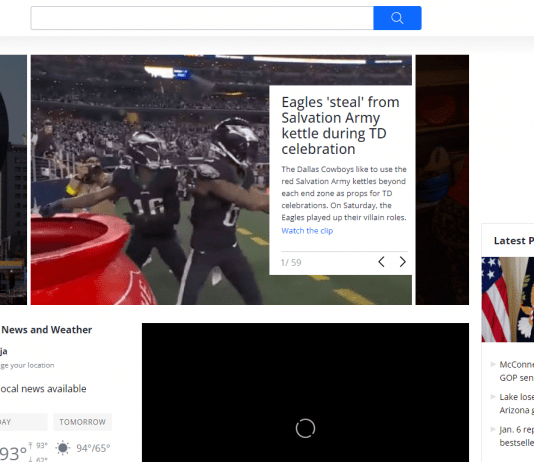Viewport: 534px width, 462px height.
Task: Focus the search text box
Action: pos(202,18)
